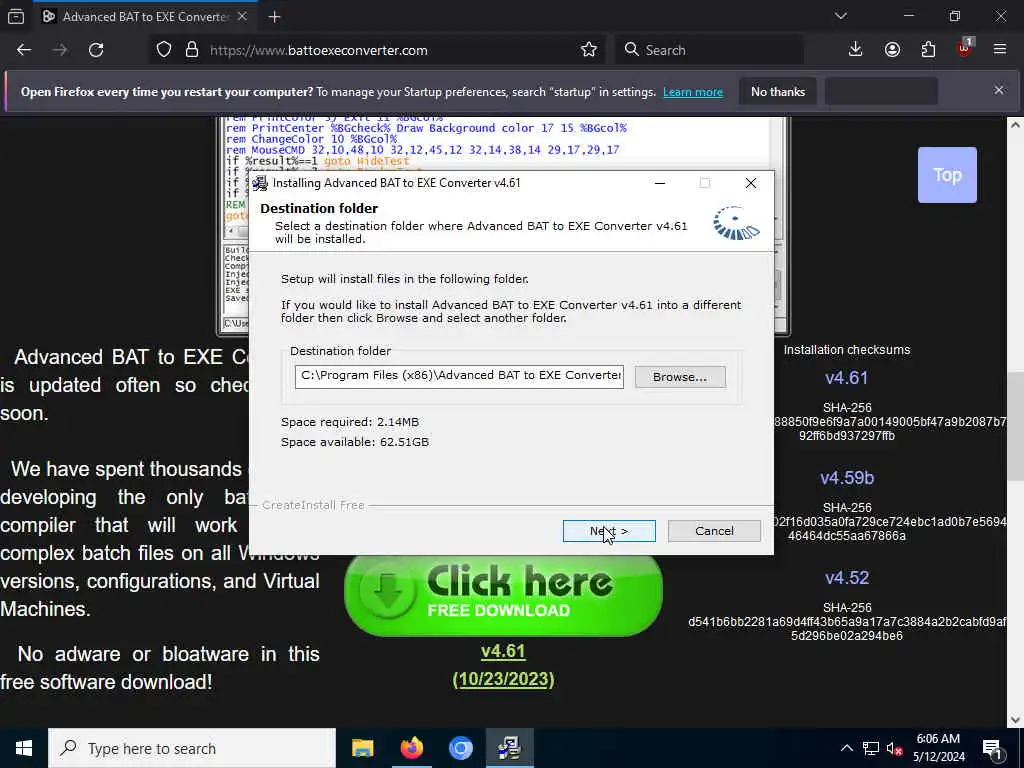Viewport: 1024px width, 768px height.
Task: Click the destination folder path field
Action: [459, 376]
